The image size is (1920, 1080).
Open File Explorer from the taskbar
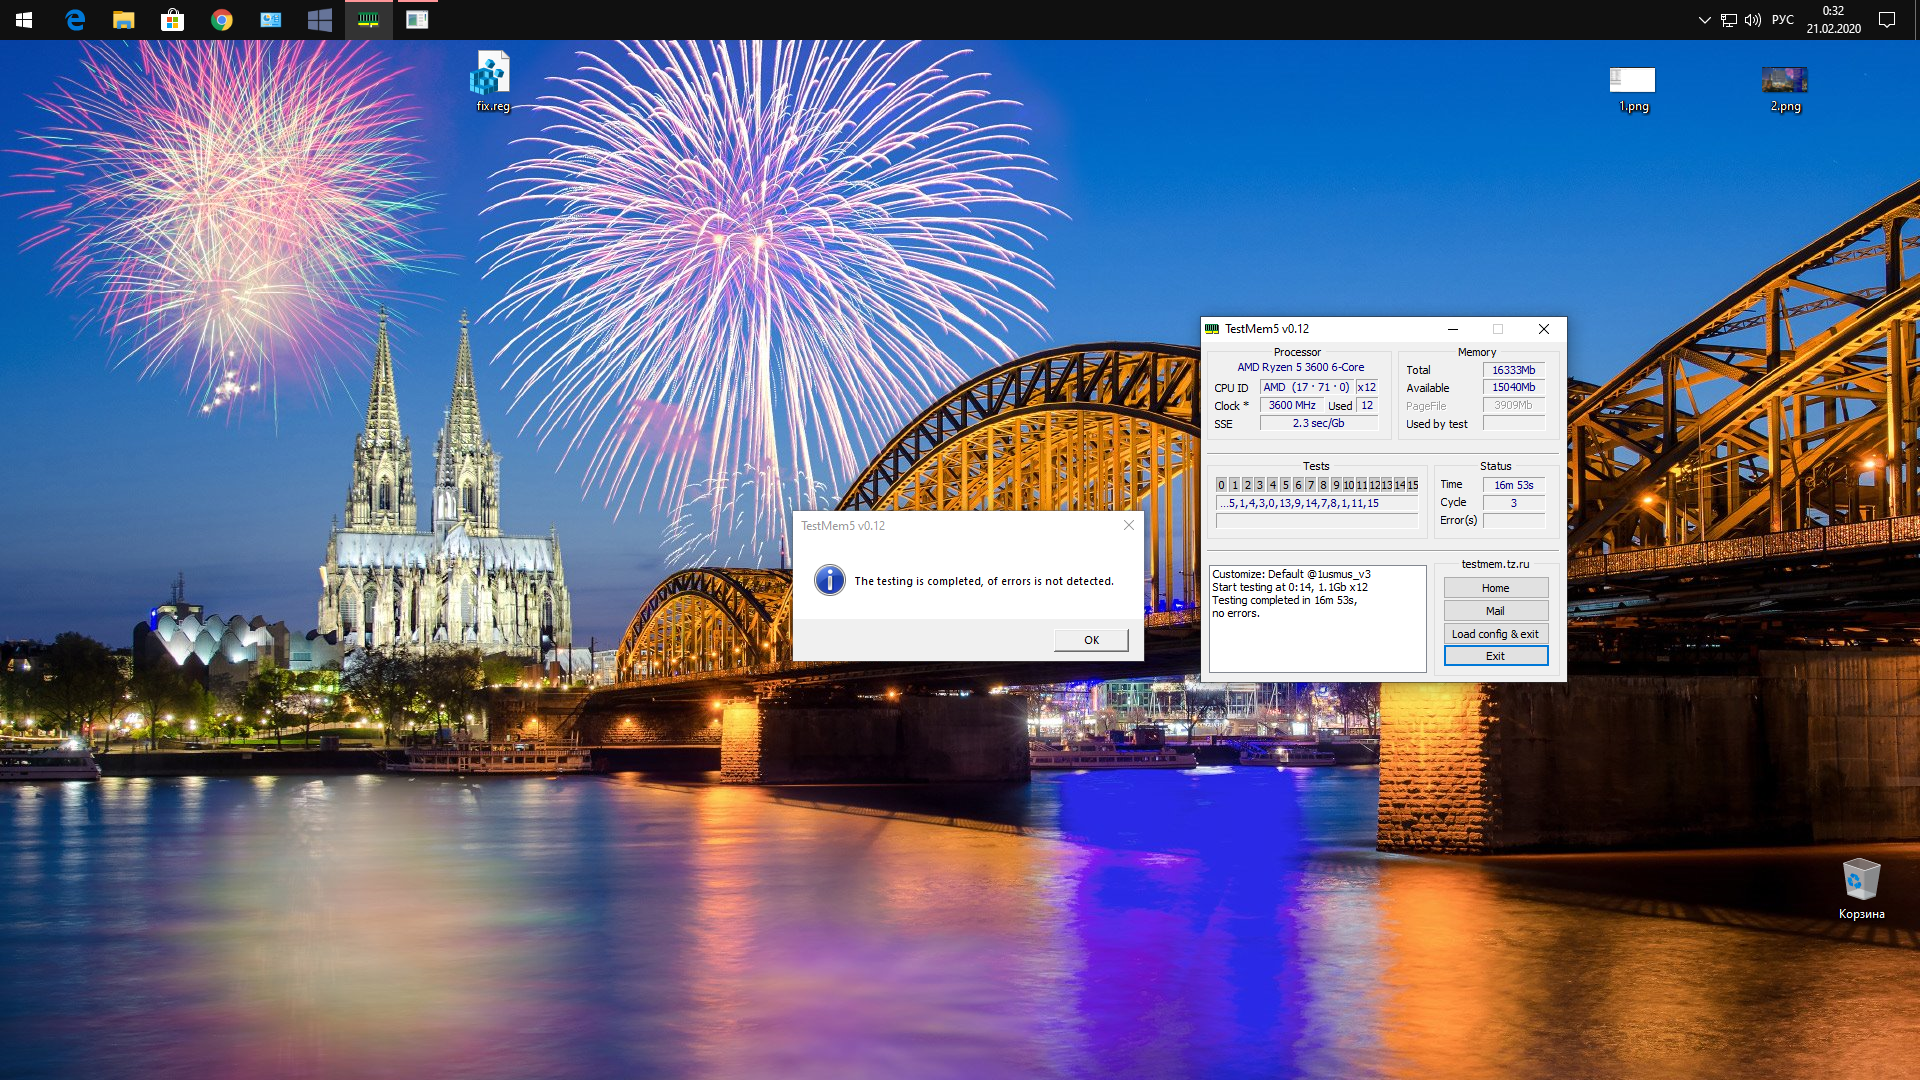[x=124, y=20]
